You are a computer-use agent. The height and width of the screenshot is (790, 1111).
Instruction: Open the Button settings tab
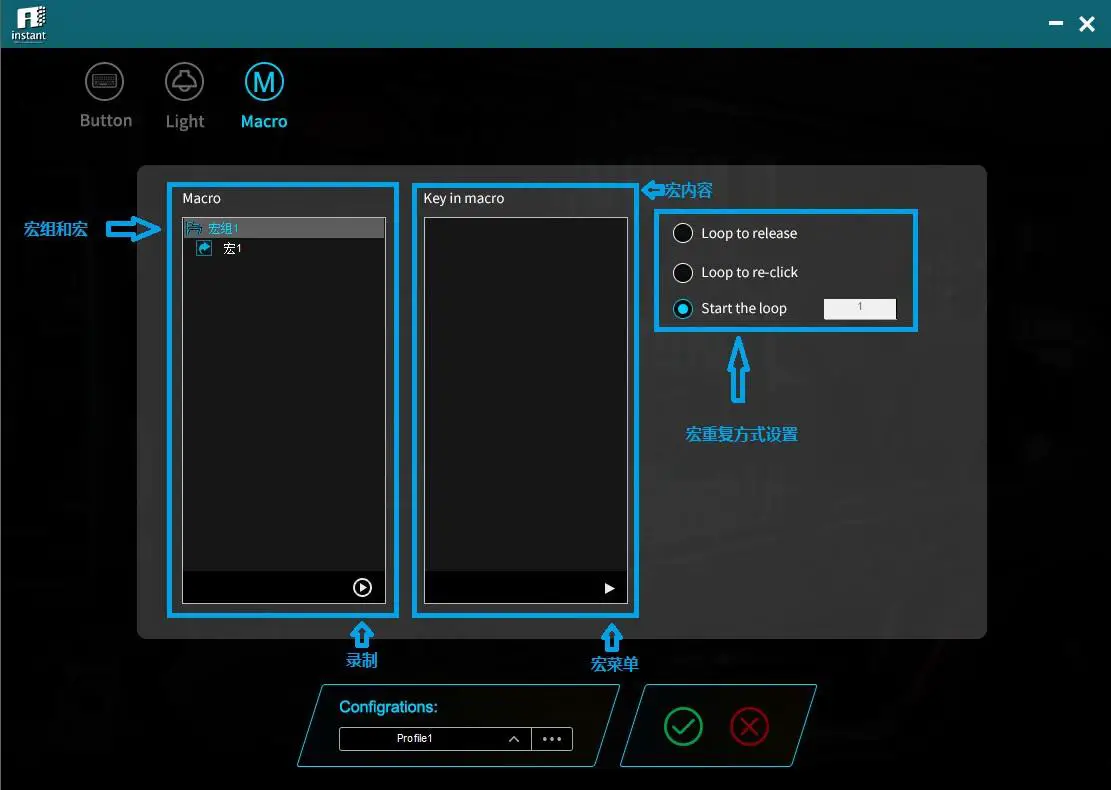pyautogui.click(x=105, y=96)
